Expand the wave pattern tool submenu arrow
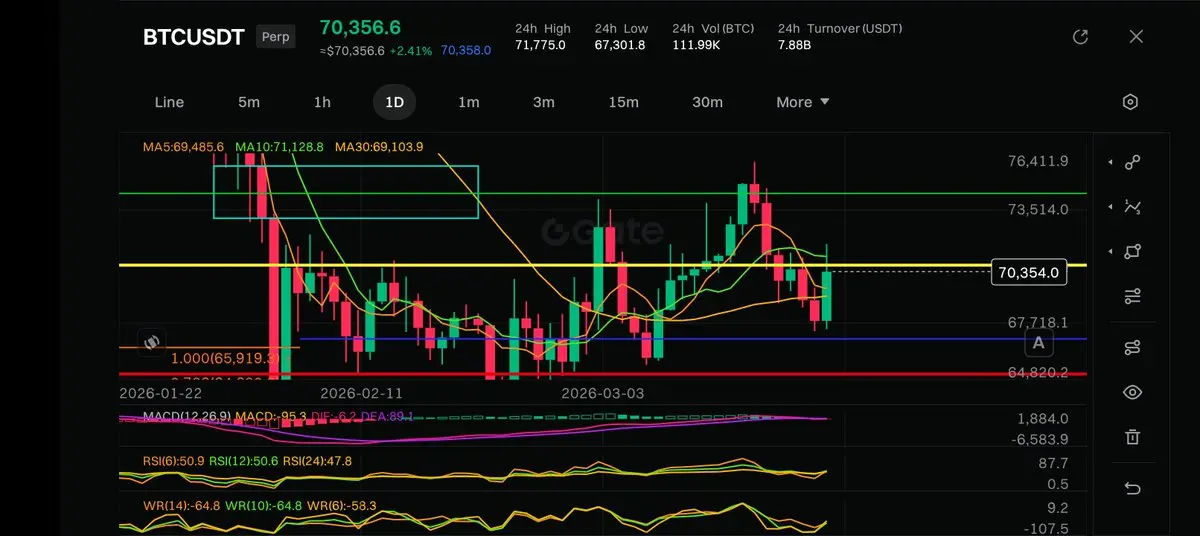 point(1110,207)
